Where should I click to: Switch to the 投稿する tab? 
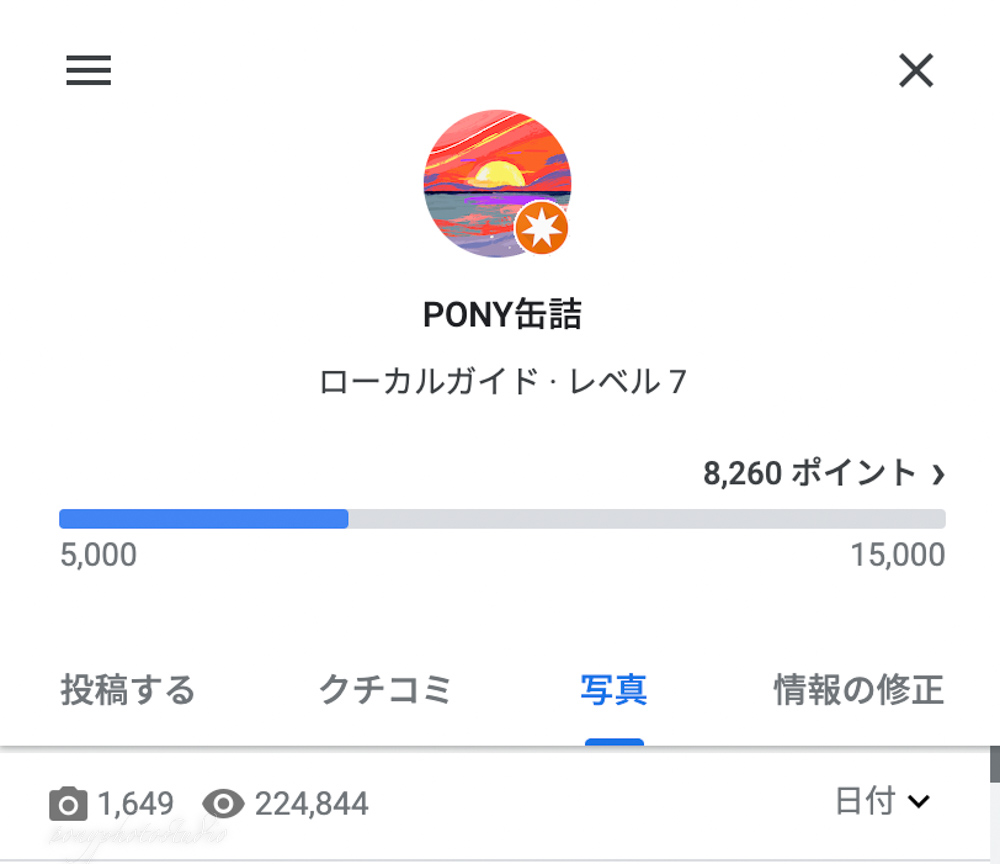128,690
